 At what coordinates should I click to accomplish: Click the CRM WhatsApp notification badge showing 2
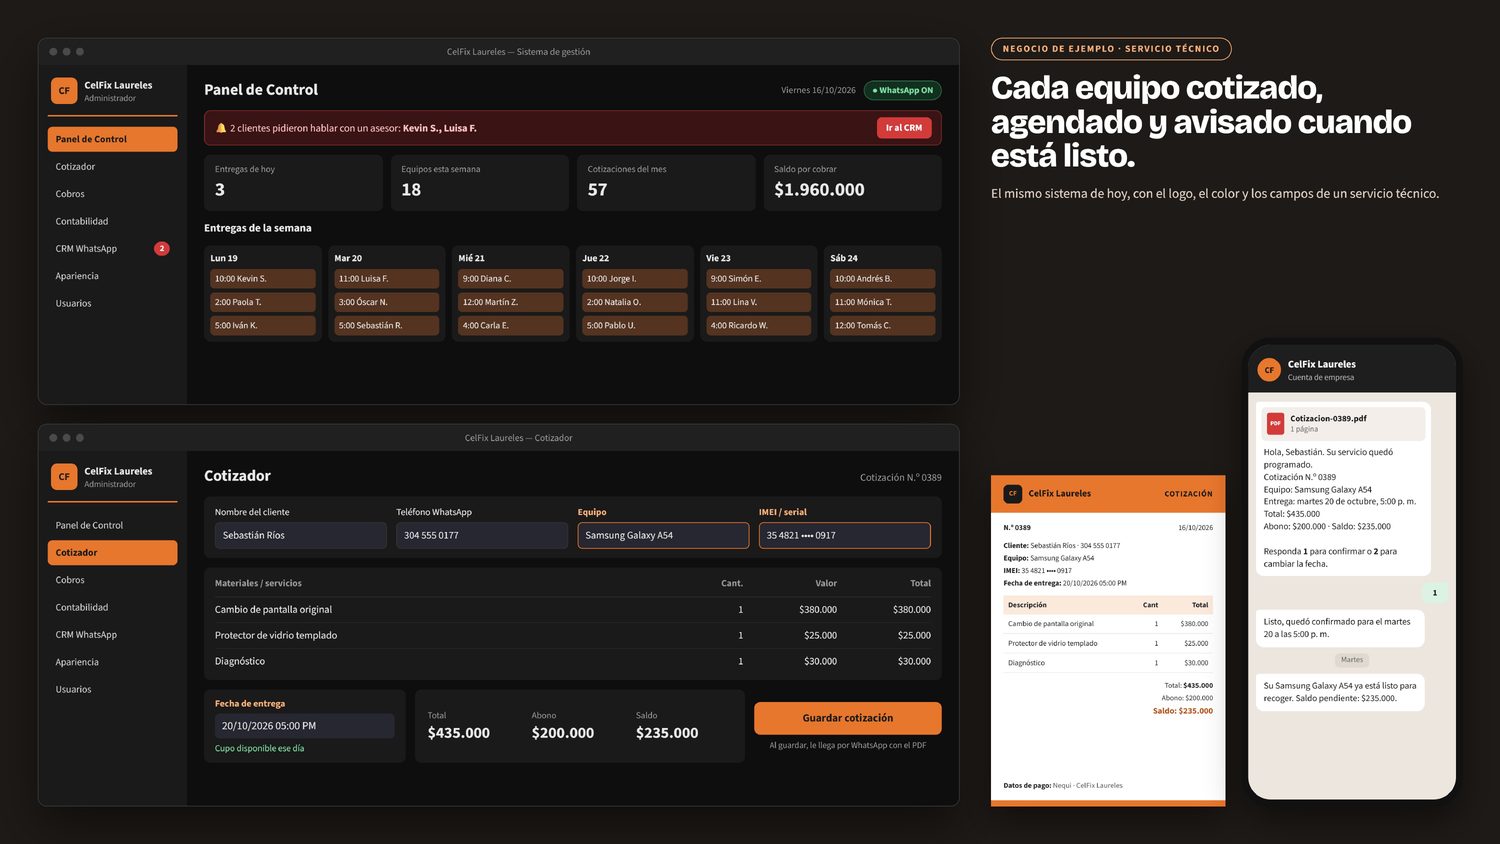[x=161, y=249]
